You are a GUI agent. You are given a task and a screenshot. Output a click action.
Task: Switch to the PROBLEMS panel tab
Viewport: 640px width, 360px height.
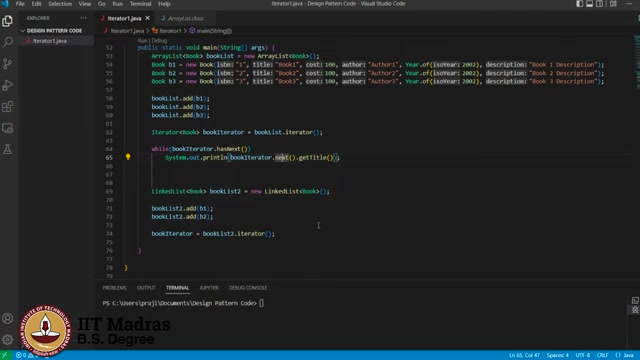[x=114, y=288]
